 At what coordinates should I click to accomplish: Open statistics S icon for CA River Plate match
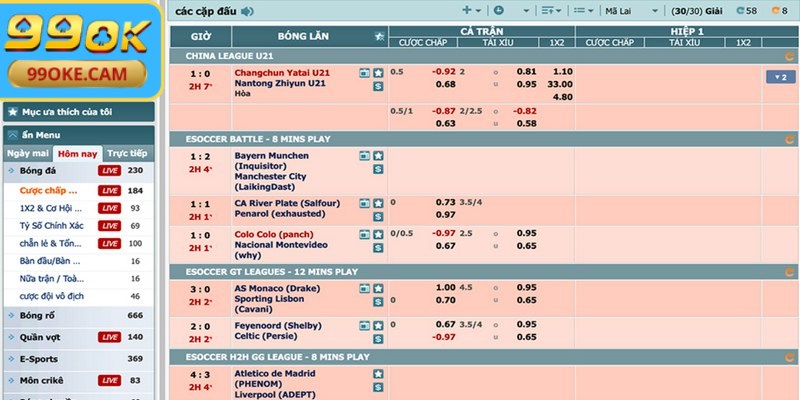[378, 217]
